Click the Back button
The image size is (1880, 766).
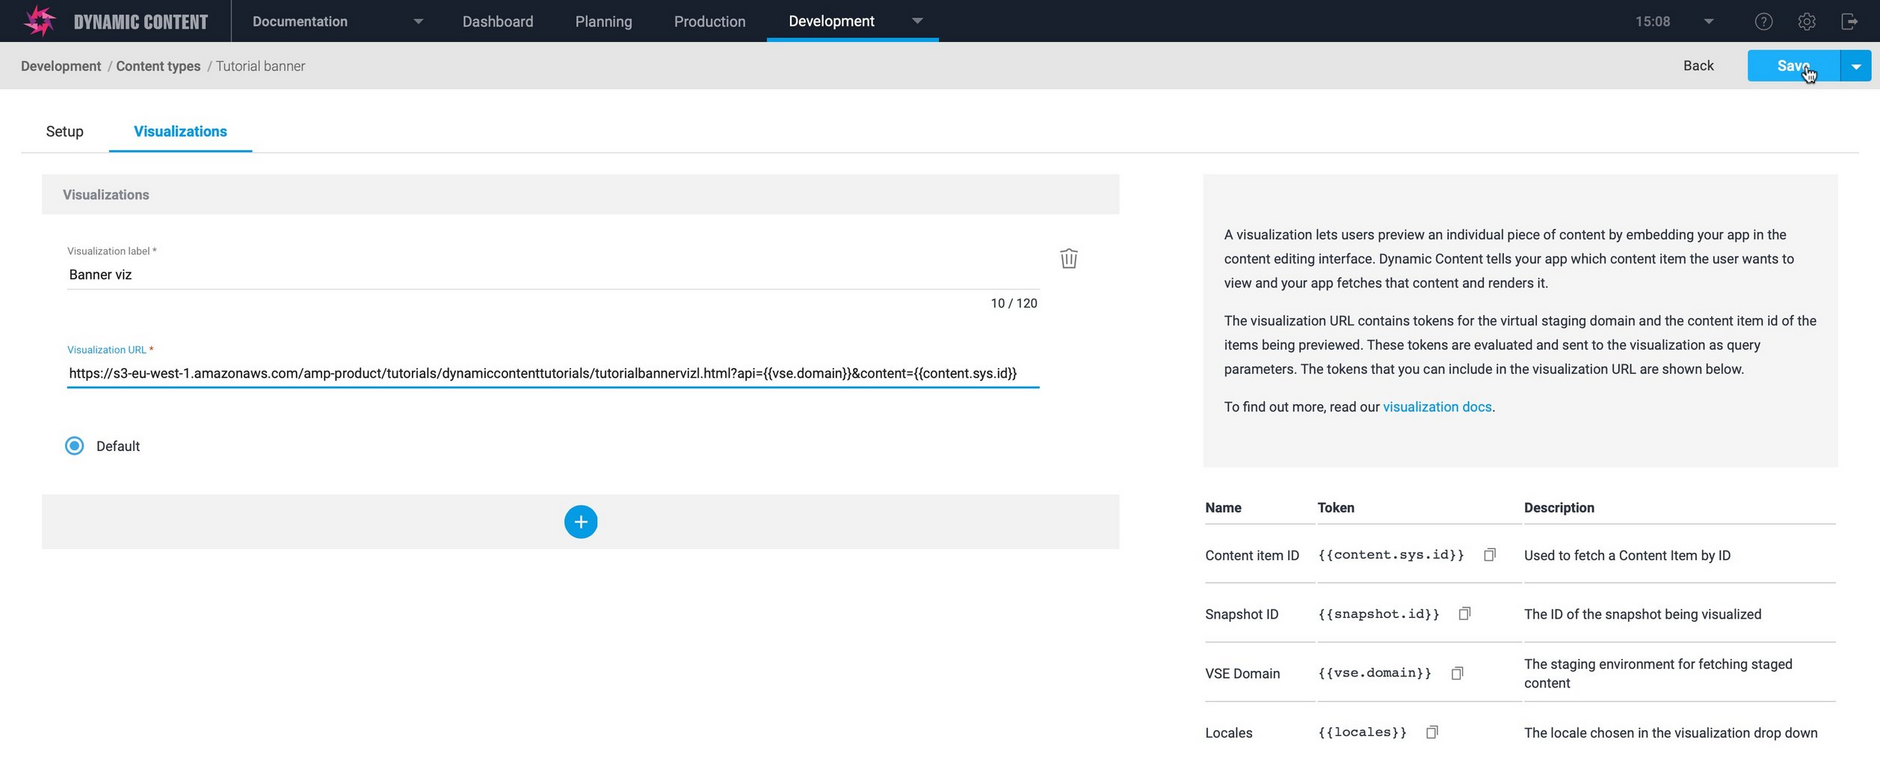(1698, 66)
